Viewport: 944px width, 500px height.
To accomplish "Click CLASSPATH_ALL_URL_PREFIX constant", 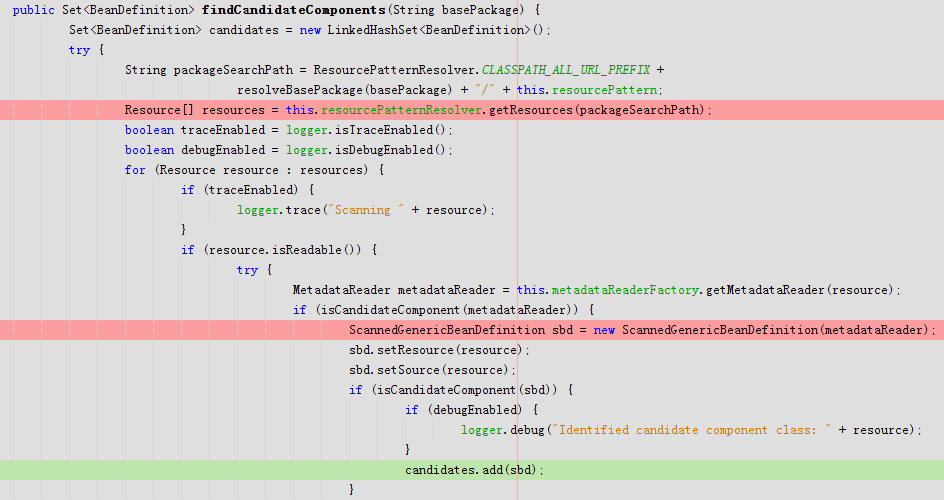I will coord(566,70).
